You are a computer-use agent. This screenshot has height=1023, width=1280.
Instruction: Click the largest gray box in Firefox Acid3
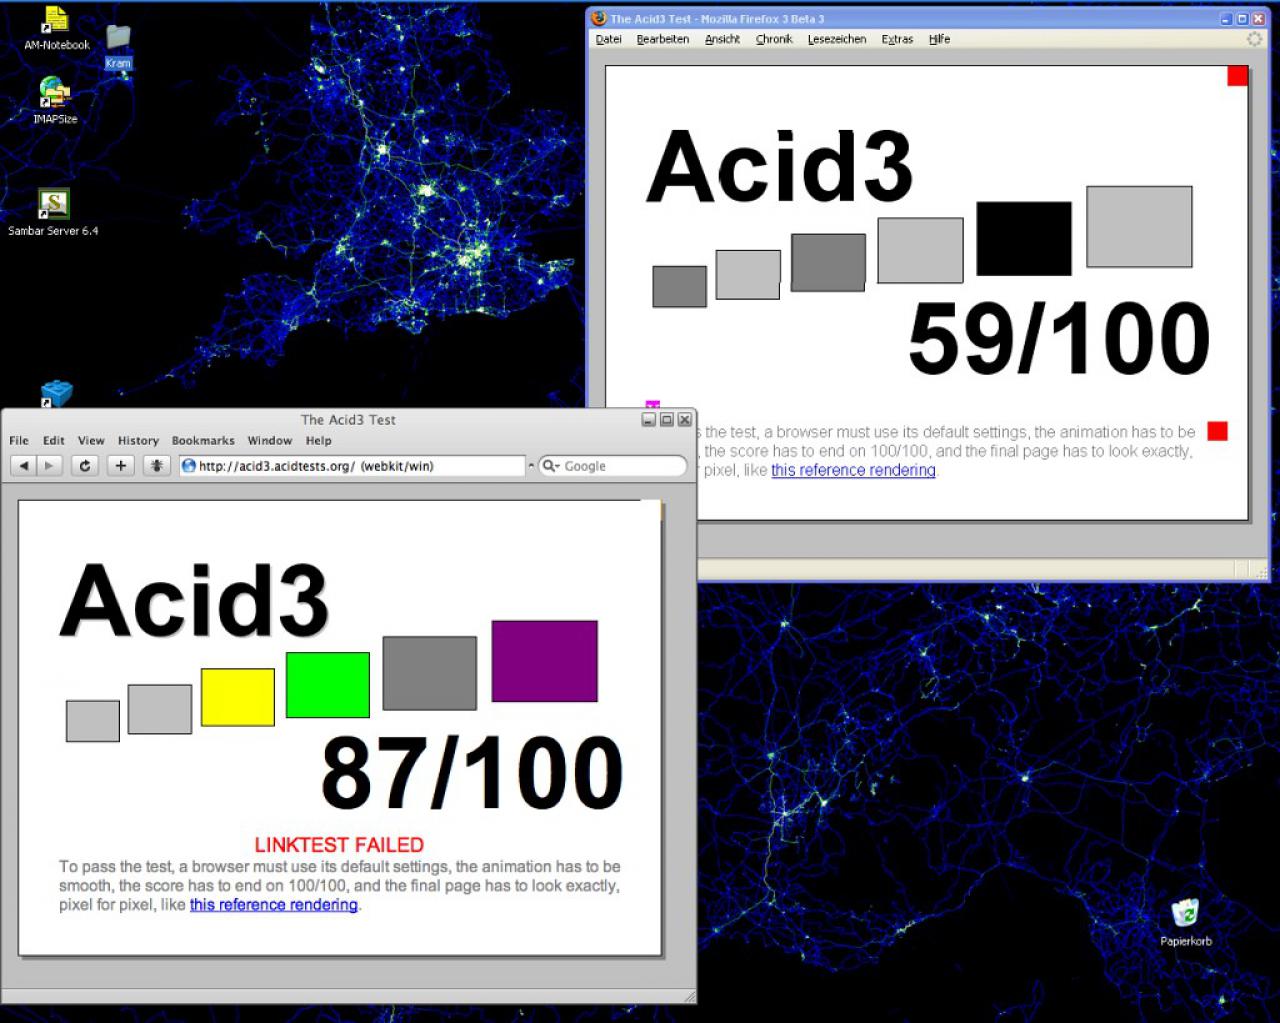click(x=1139, y=227)
